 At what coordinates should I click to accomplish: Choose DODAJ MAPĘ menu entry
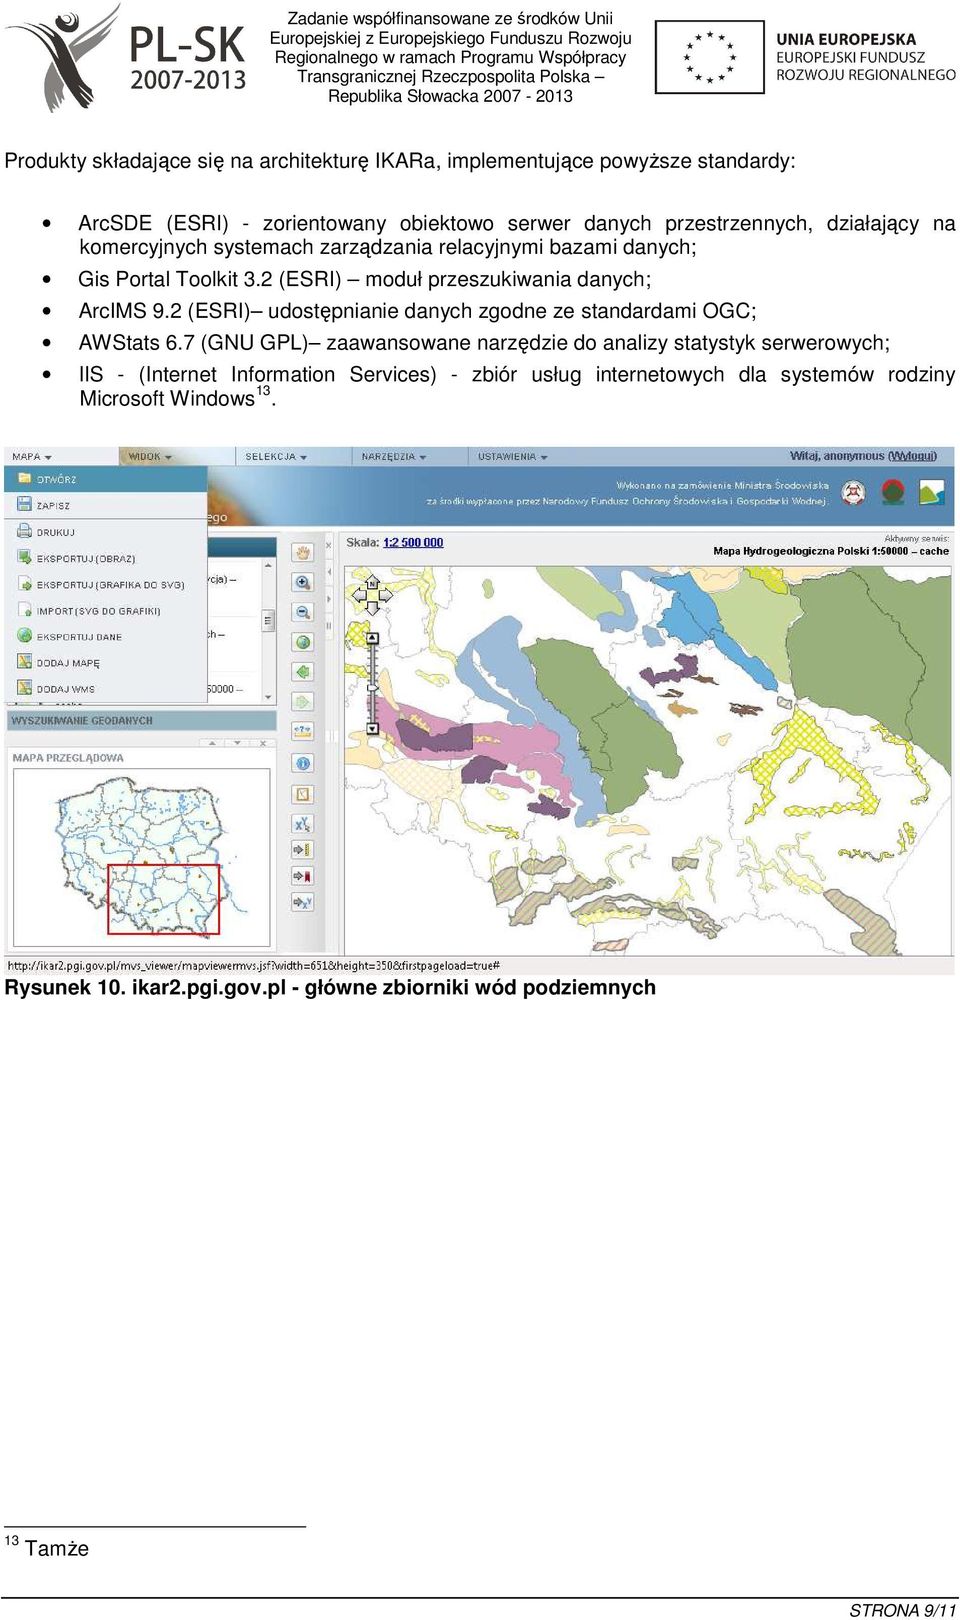(105, 662)
